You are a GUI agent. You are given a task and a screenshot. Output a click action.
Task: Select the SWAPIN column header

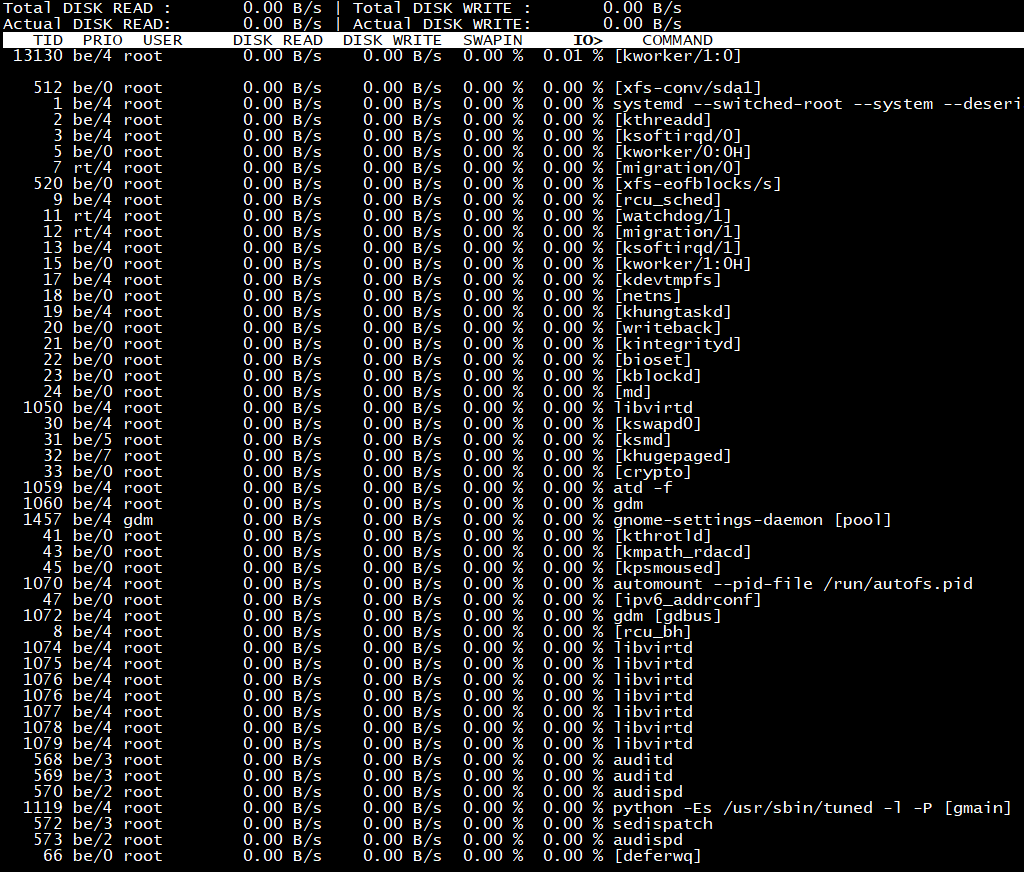coord(492,40)
